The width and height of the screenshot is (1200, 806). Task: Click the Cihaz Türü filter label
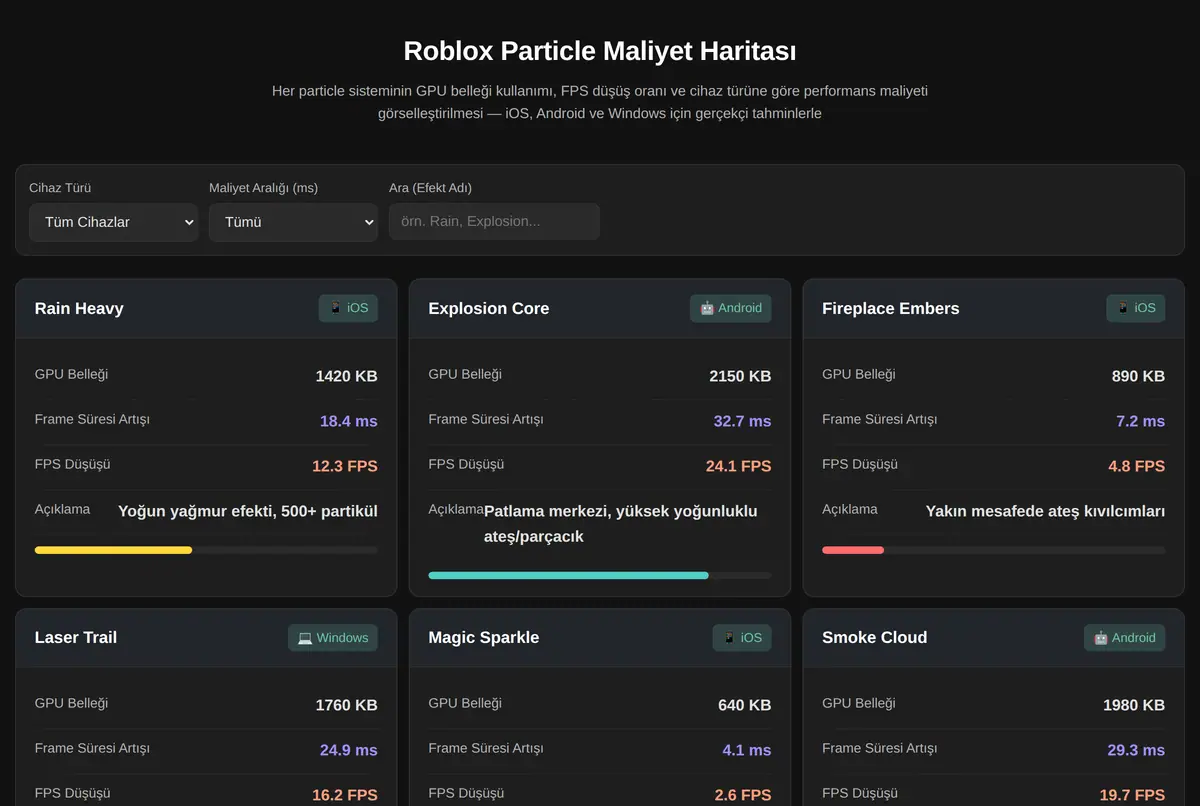[x=60, y=188]
